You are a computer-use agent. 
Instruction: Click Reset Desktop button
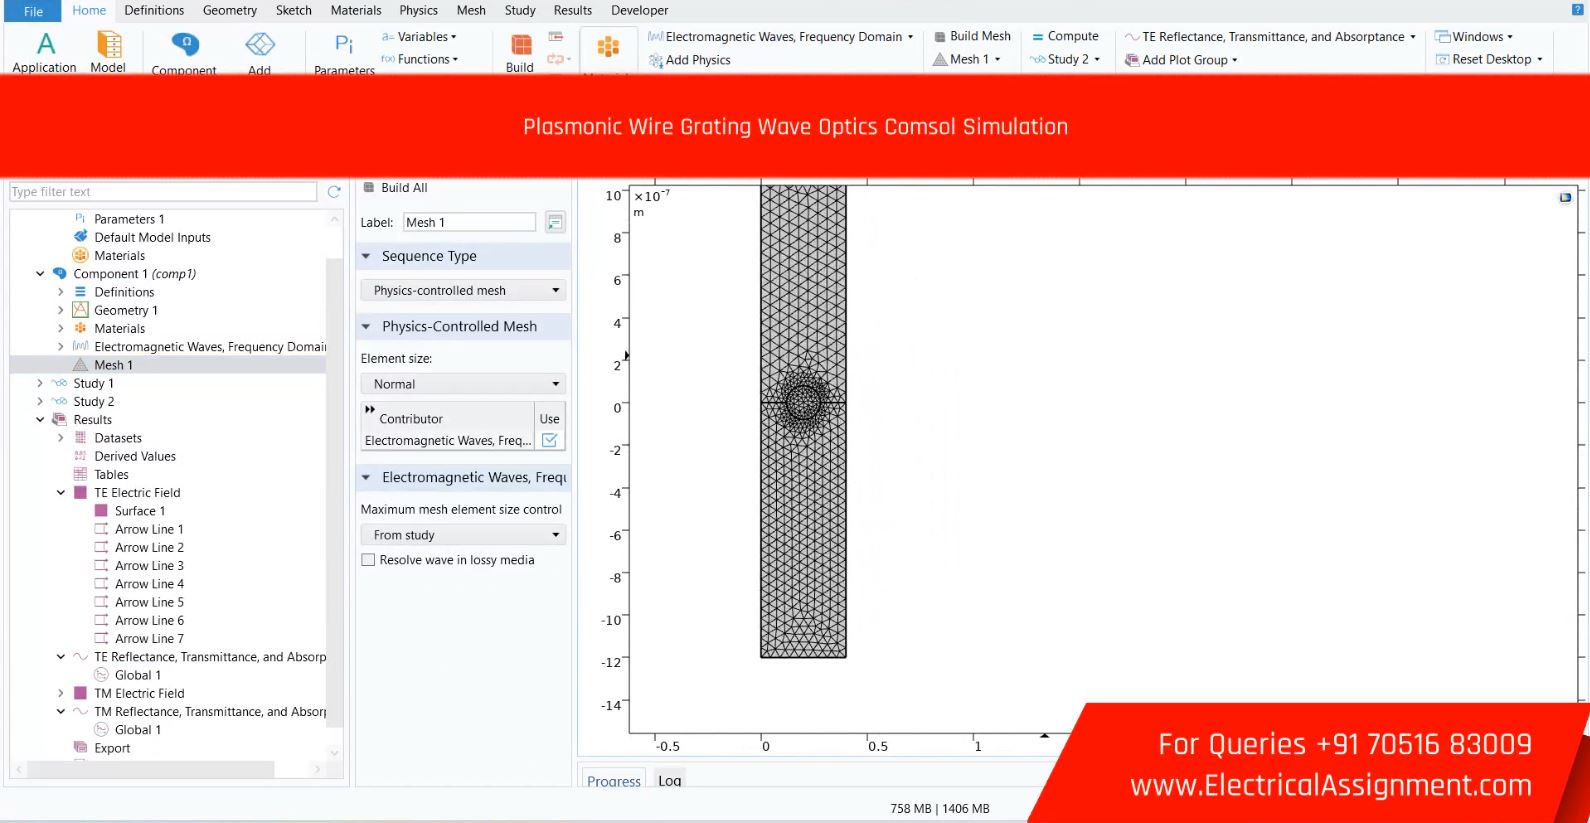pos(1490,60)
